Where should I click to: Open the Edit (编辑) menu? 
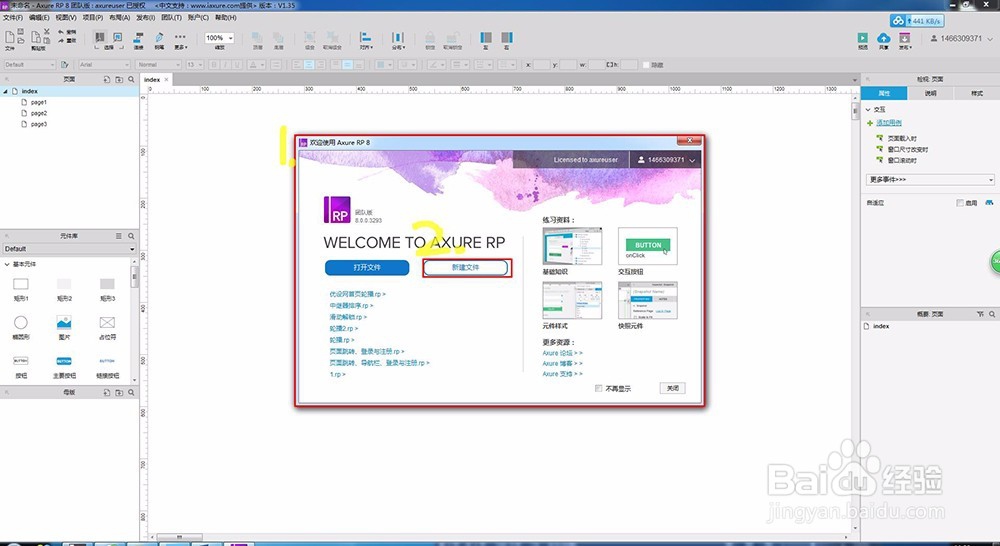tap(39, 17)
